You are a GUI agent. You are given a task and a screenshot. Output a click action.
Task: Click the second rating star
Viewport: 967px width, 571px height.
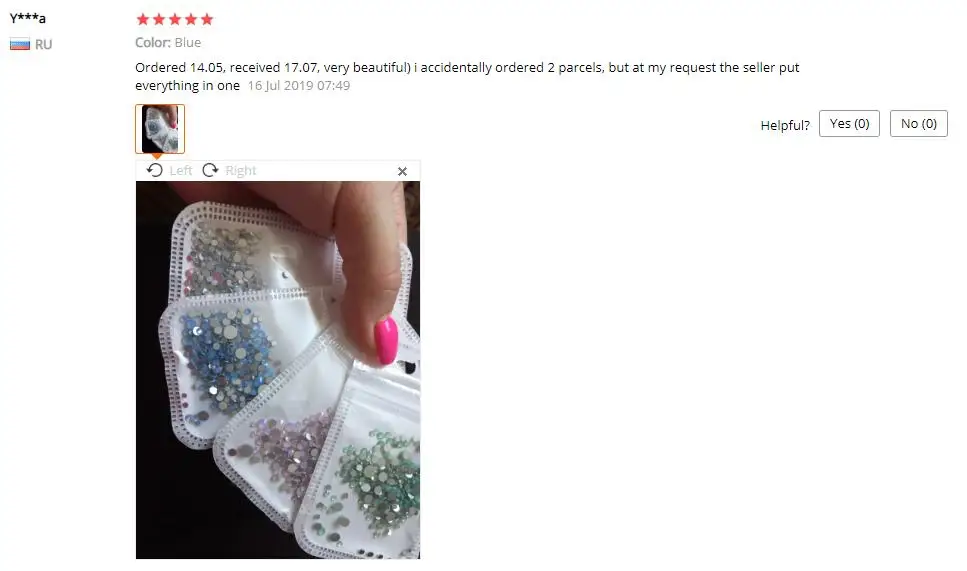(x=159, y=20)
